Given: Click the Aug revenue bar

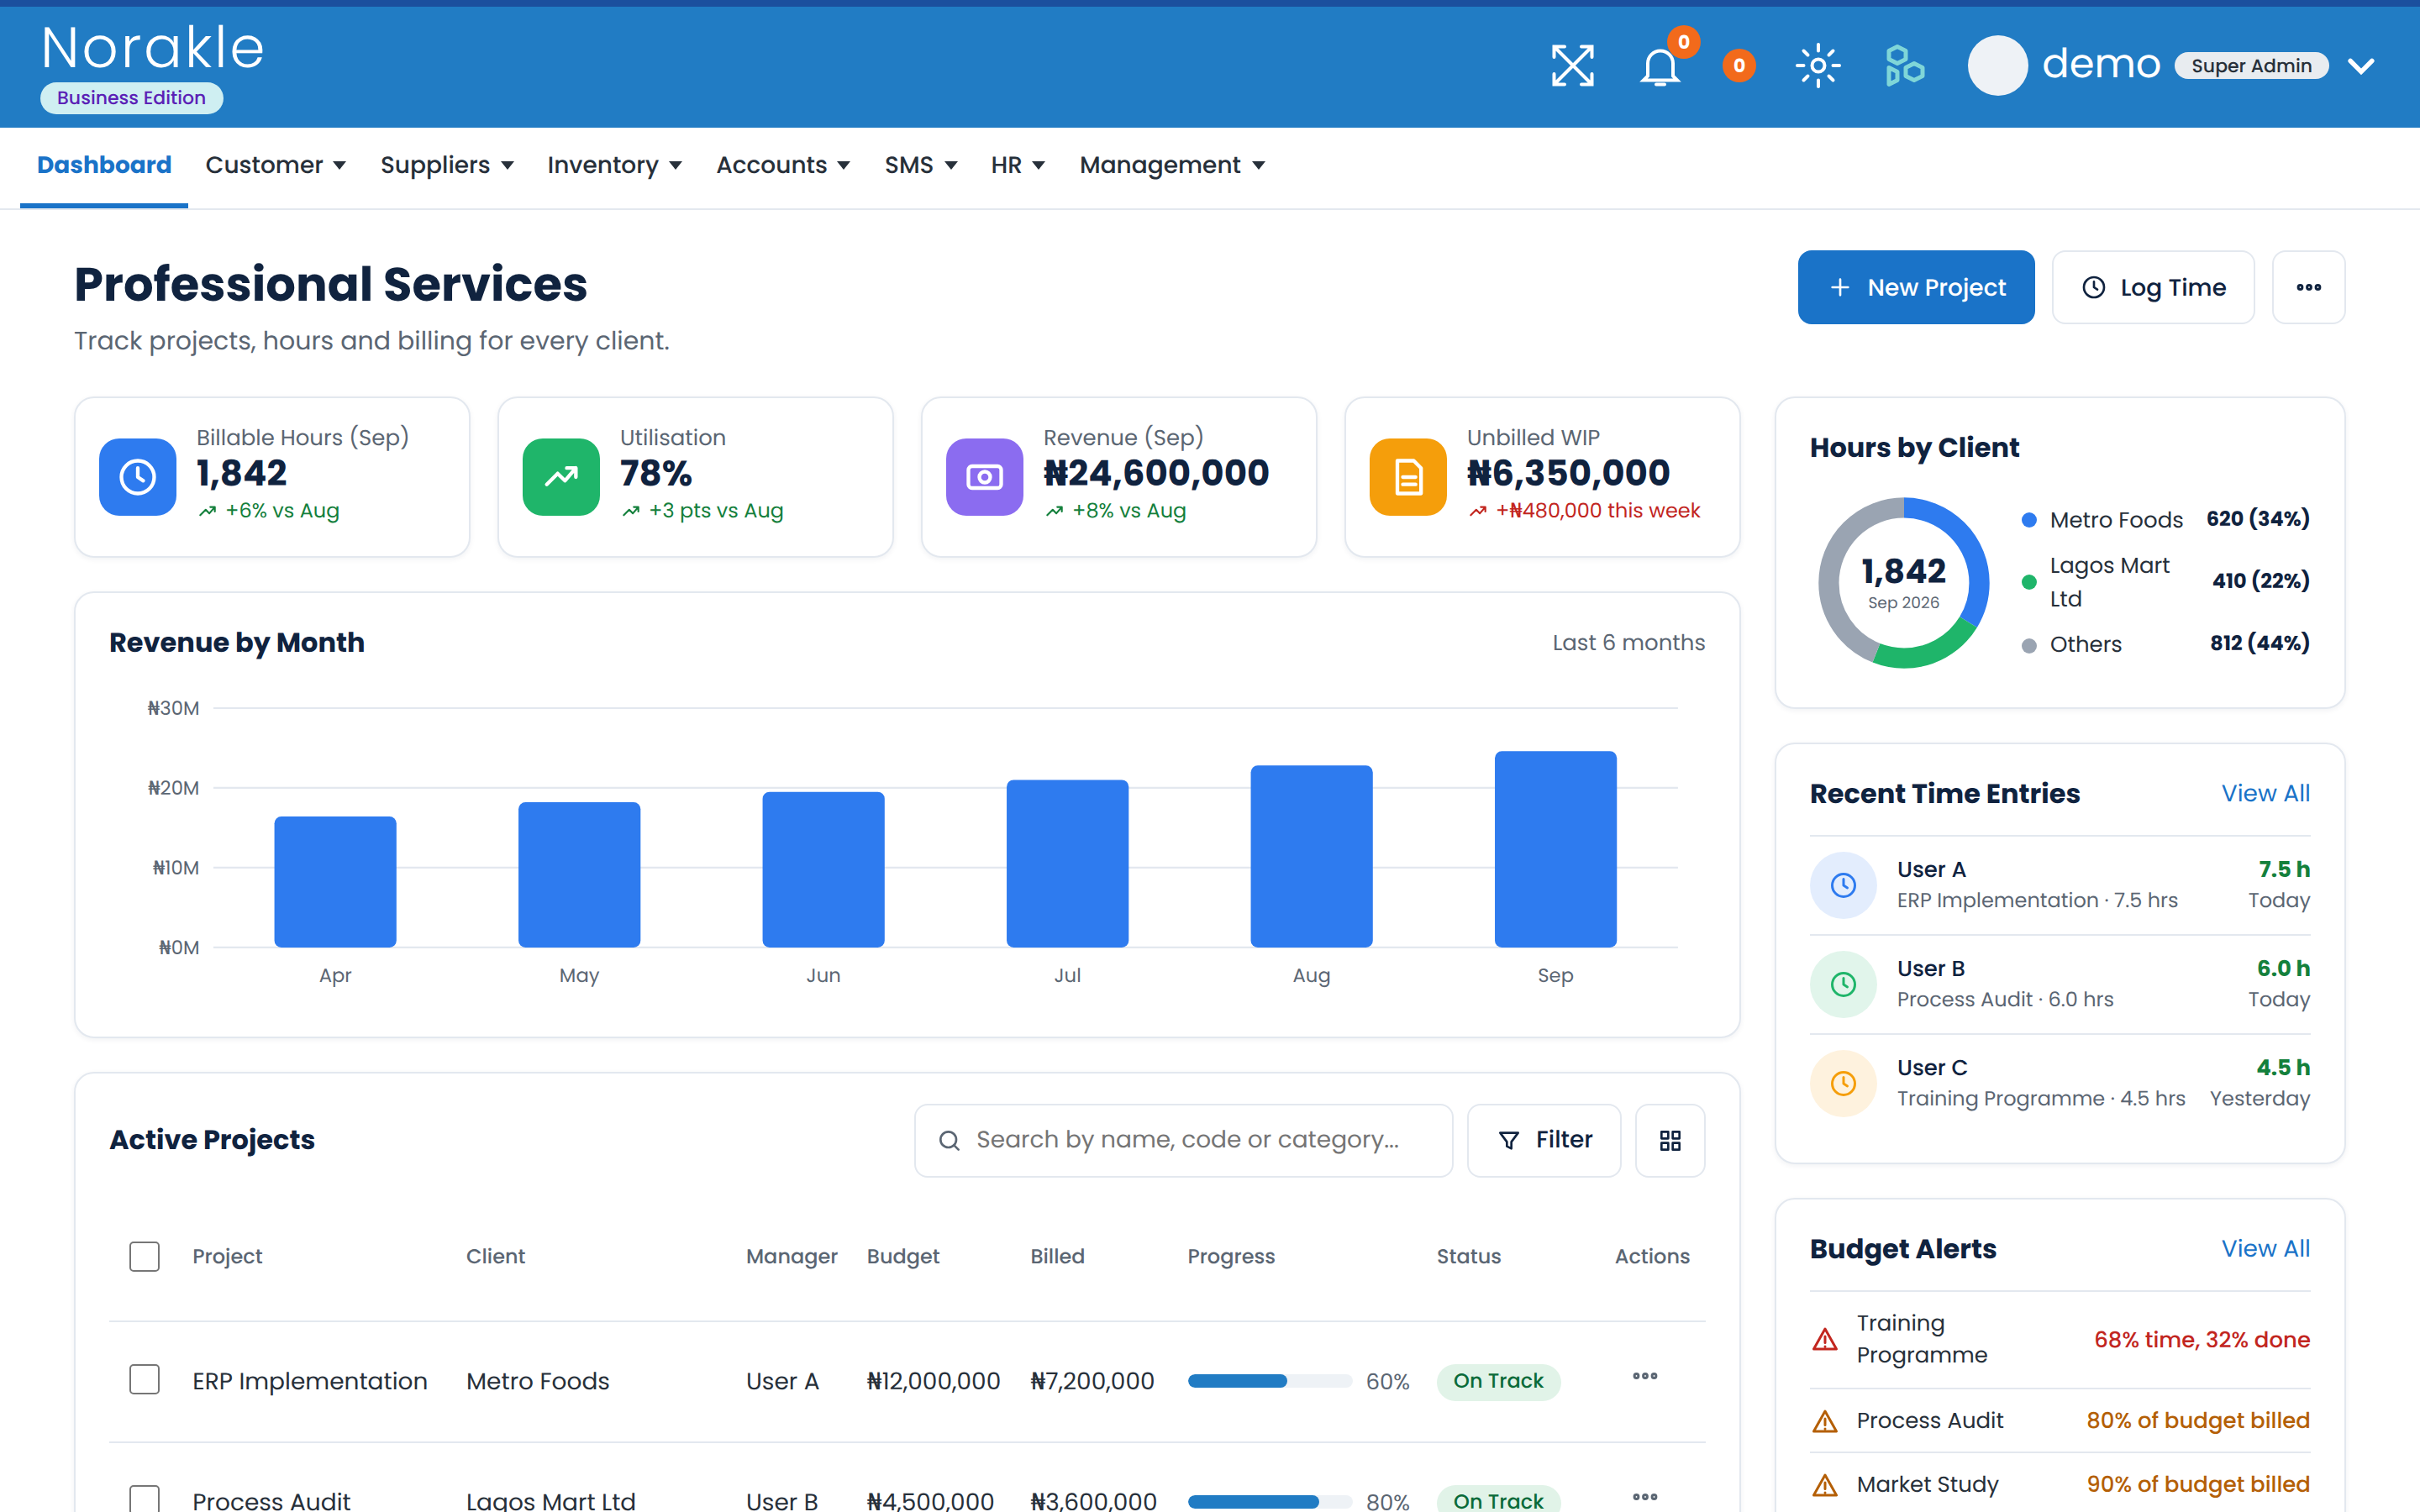Looking at the screenshot, I should pyautogui.click(x=1311, y=856).
